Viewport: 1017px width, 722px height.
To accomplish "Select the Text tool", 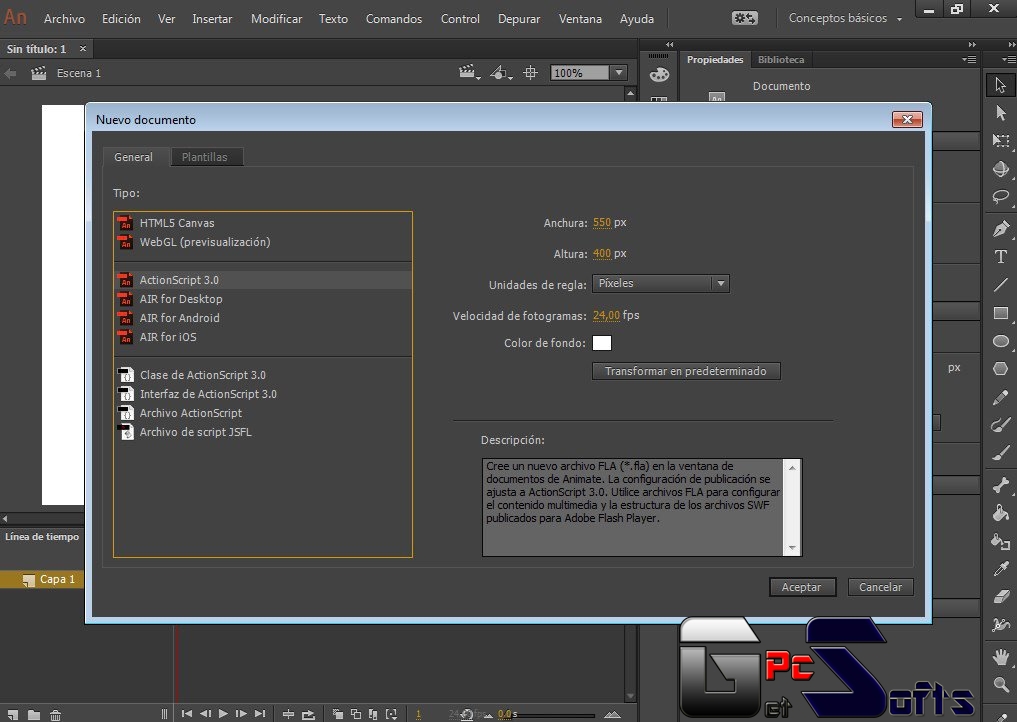I will [1000, 257].
